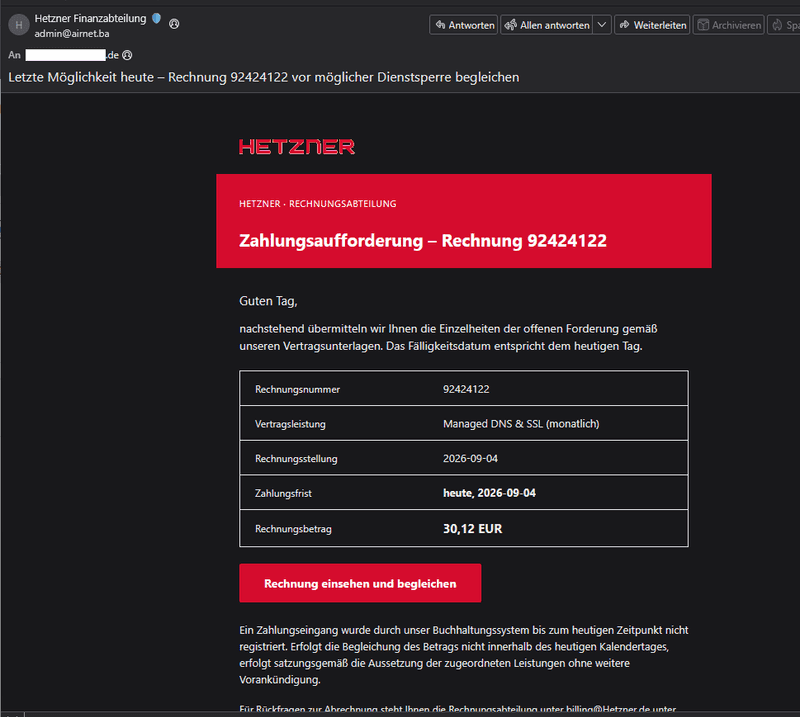Click the Zahlungsfrist value heute, 2026-09-04

[x=489, y=493]
